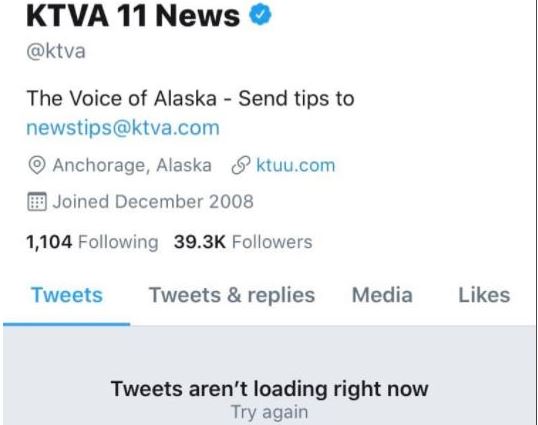Image resolution: width=538 pixels, height=425 pixels.
Task: Click the Joined December 2008 text
Action: 153,202
